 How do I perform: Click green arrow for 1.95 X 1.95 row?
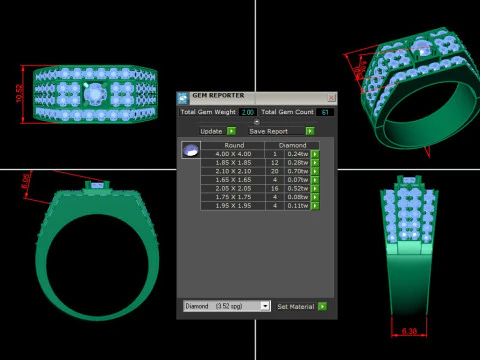point(315,206)
